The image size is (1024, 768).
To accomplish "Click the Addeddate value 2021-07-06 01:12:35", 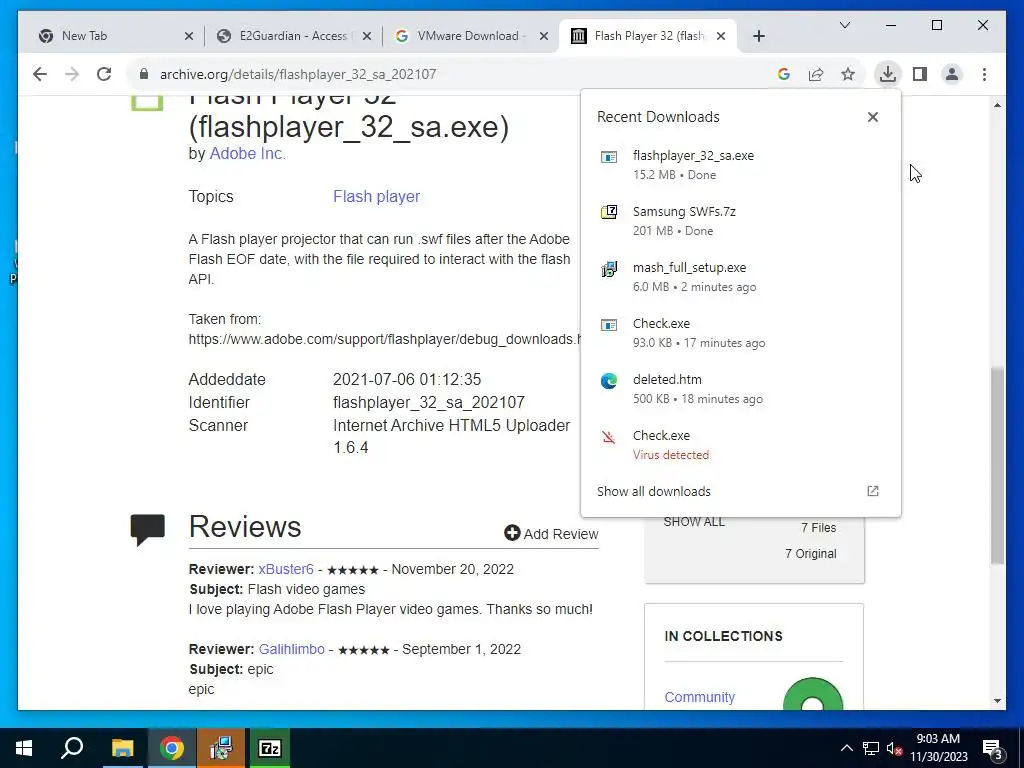I will [x=407, y=379].
